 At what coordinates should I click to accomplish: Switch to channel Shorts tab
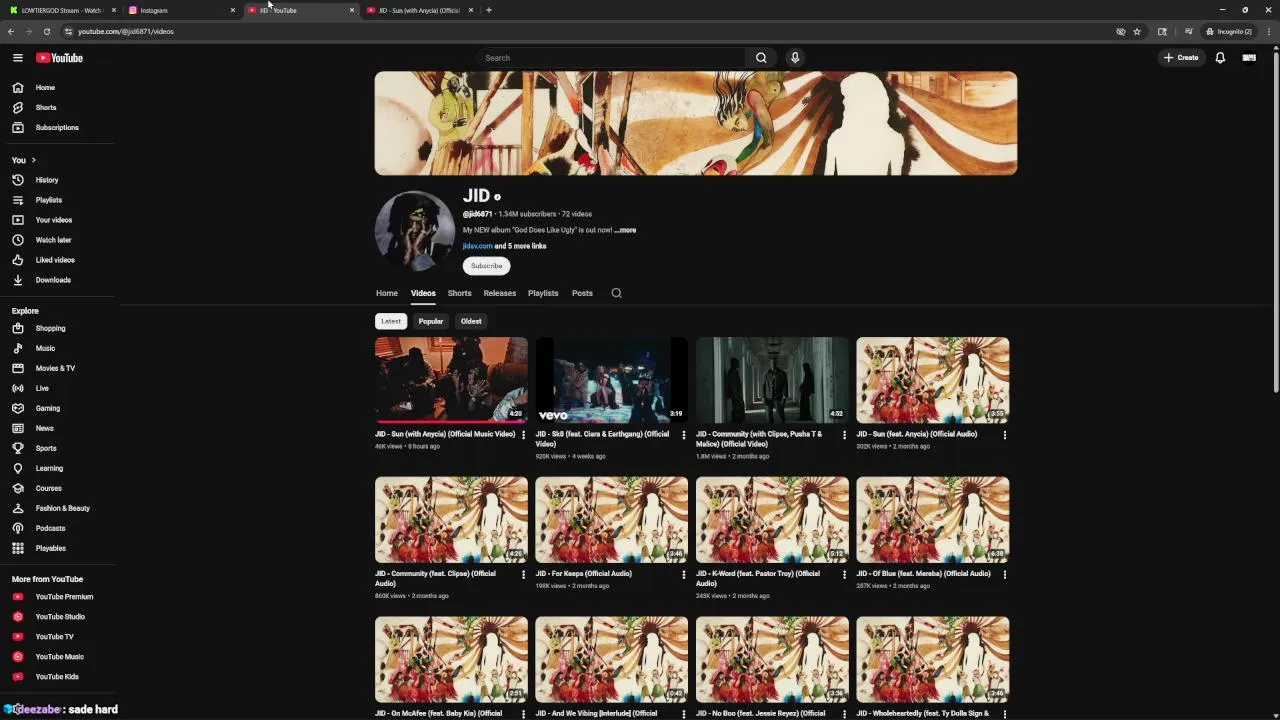pos(459,293)
